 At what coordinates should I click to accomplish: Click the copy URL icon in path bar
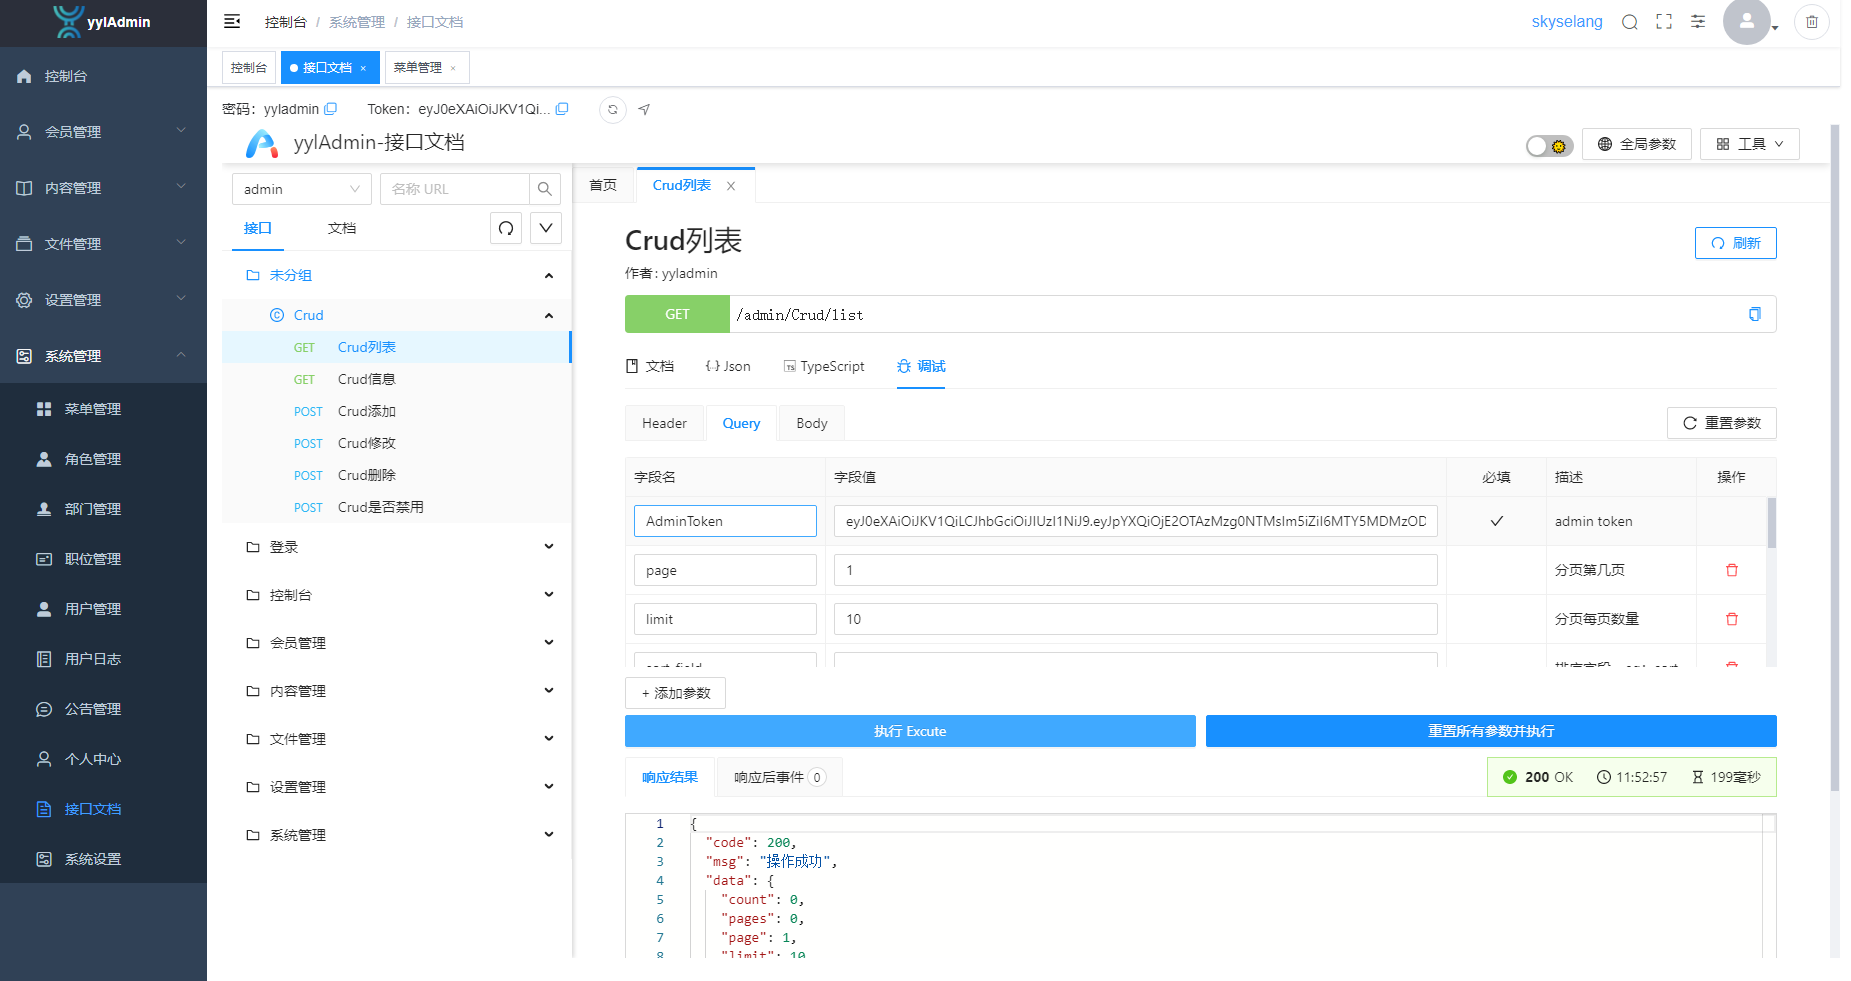point(1754,314)
